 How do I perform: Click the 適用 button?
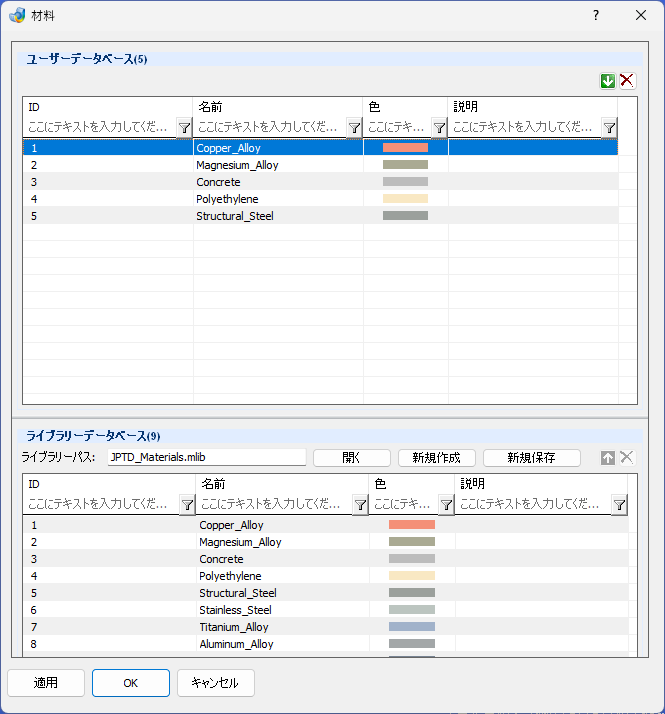pyautogui.click(x=46, y=683)
